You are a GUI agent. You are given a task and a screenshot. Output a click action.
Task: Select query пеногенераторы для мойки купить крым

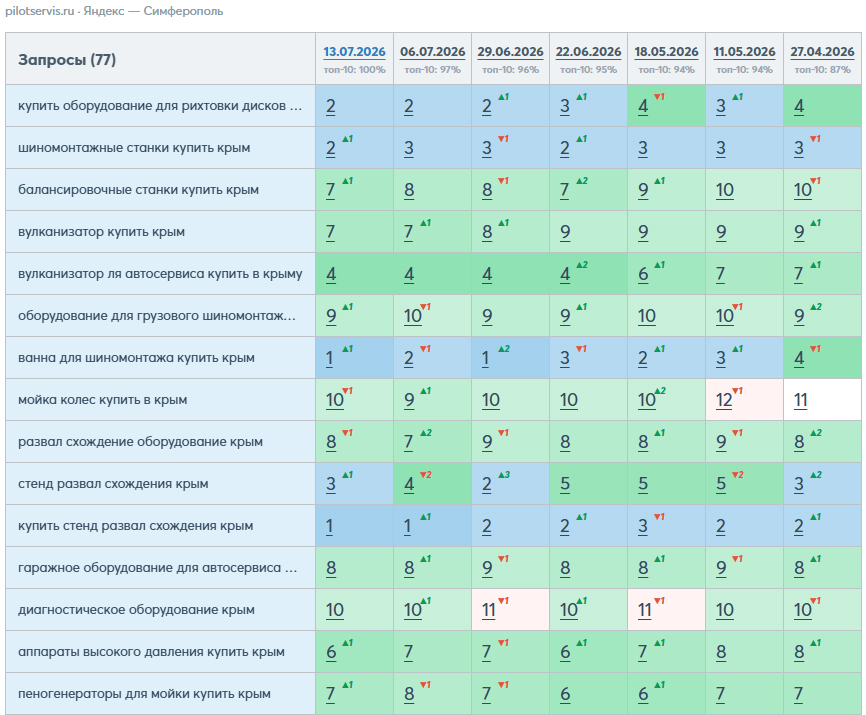tap(145, 694)
